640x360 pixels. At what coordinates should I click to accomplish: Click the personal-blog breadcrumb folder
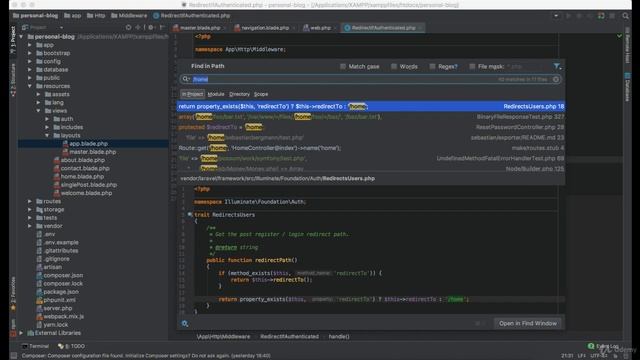[35, 16]
